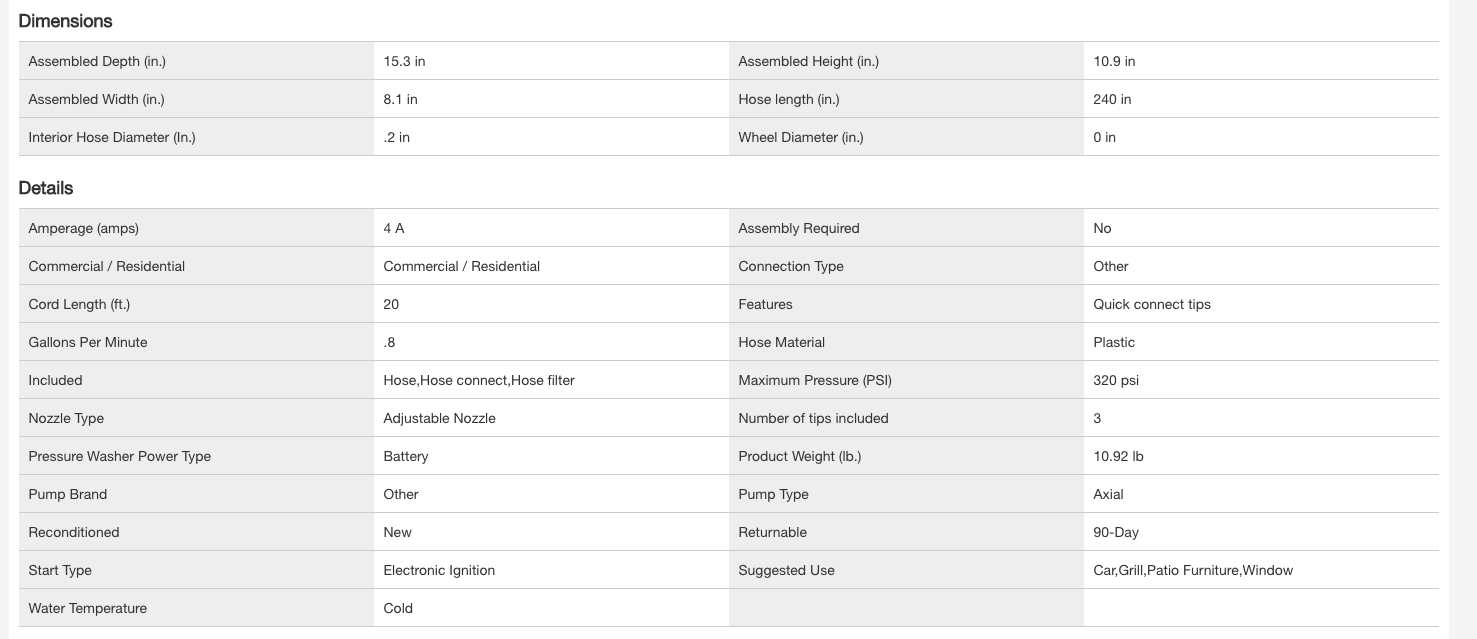Click the Quick connect tips feature value
1477x639 pixels.
(x=1151, y=304)
